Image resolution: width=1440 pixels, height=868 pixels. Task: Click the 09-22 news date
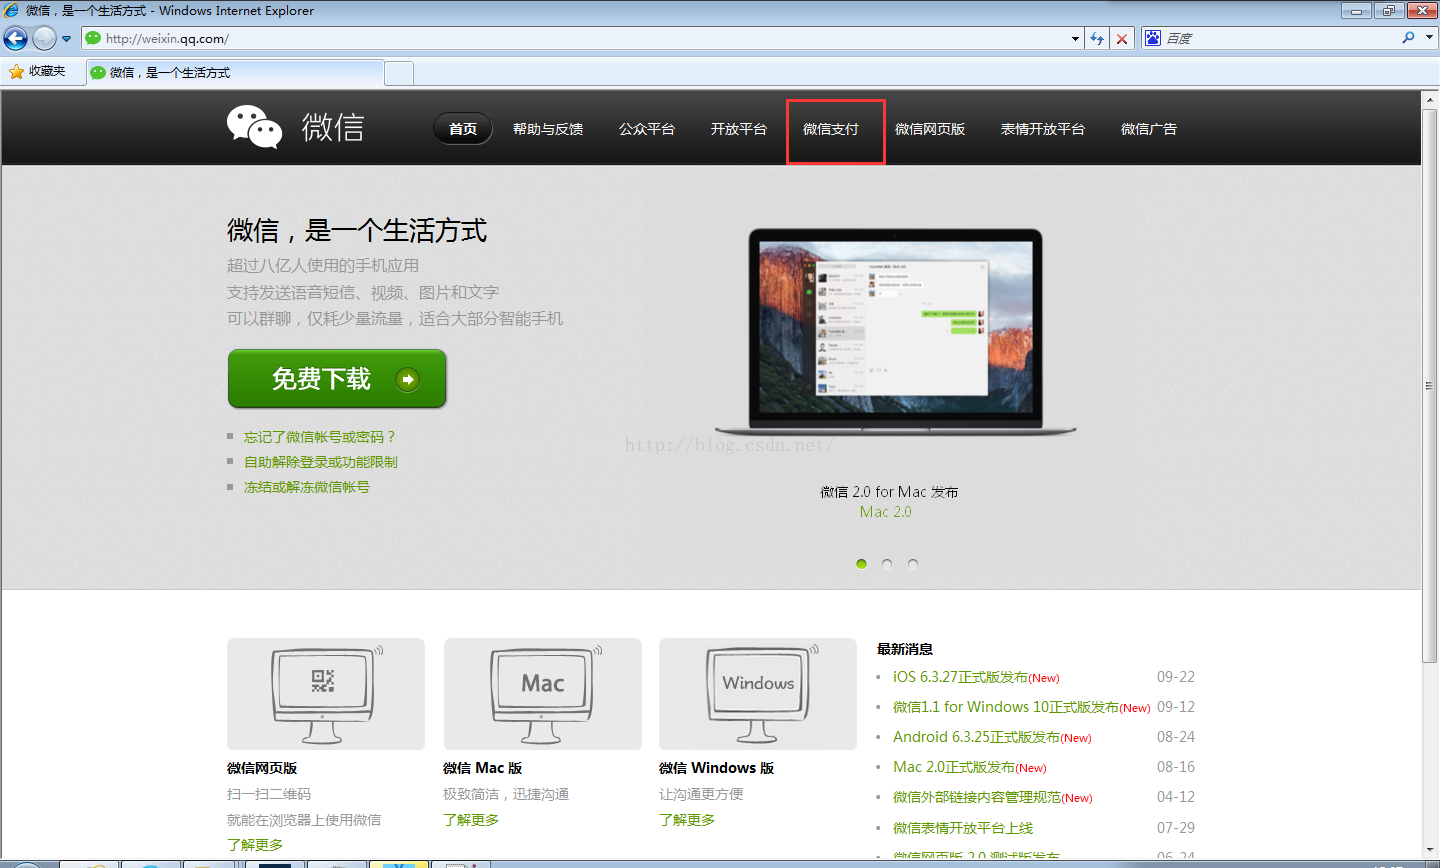coord(1176,677)
